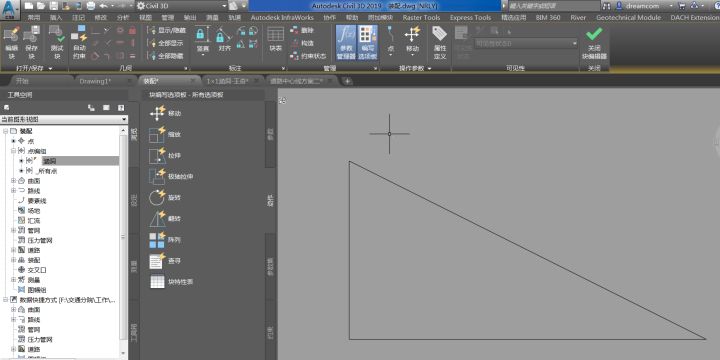Click the help icon in Toolspace header
The width and height of the screenshot is (720, 360).
[121, 107]
